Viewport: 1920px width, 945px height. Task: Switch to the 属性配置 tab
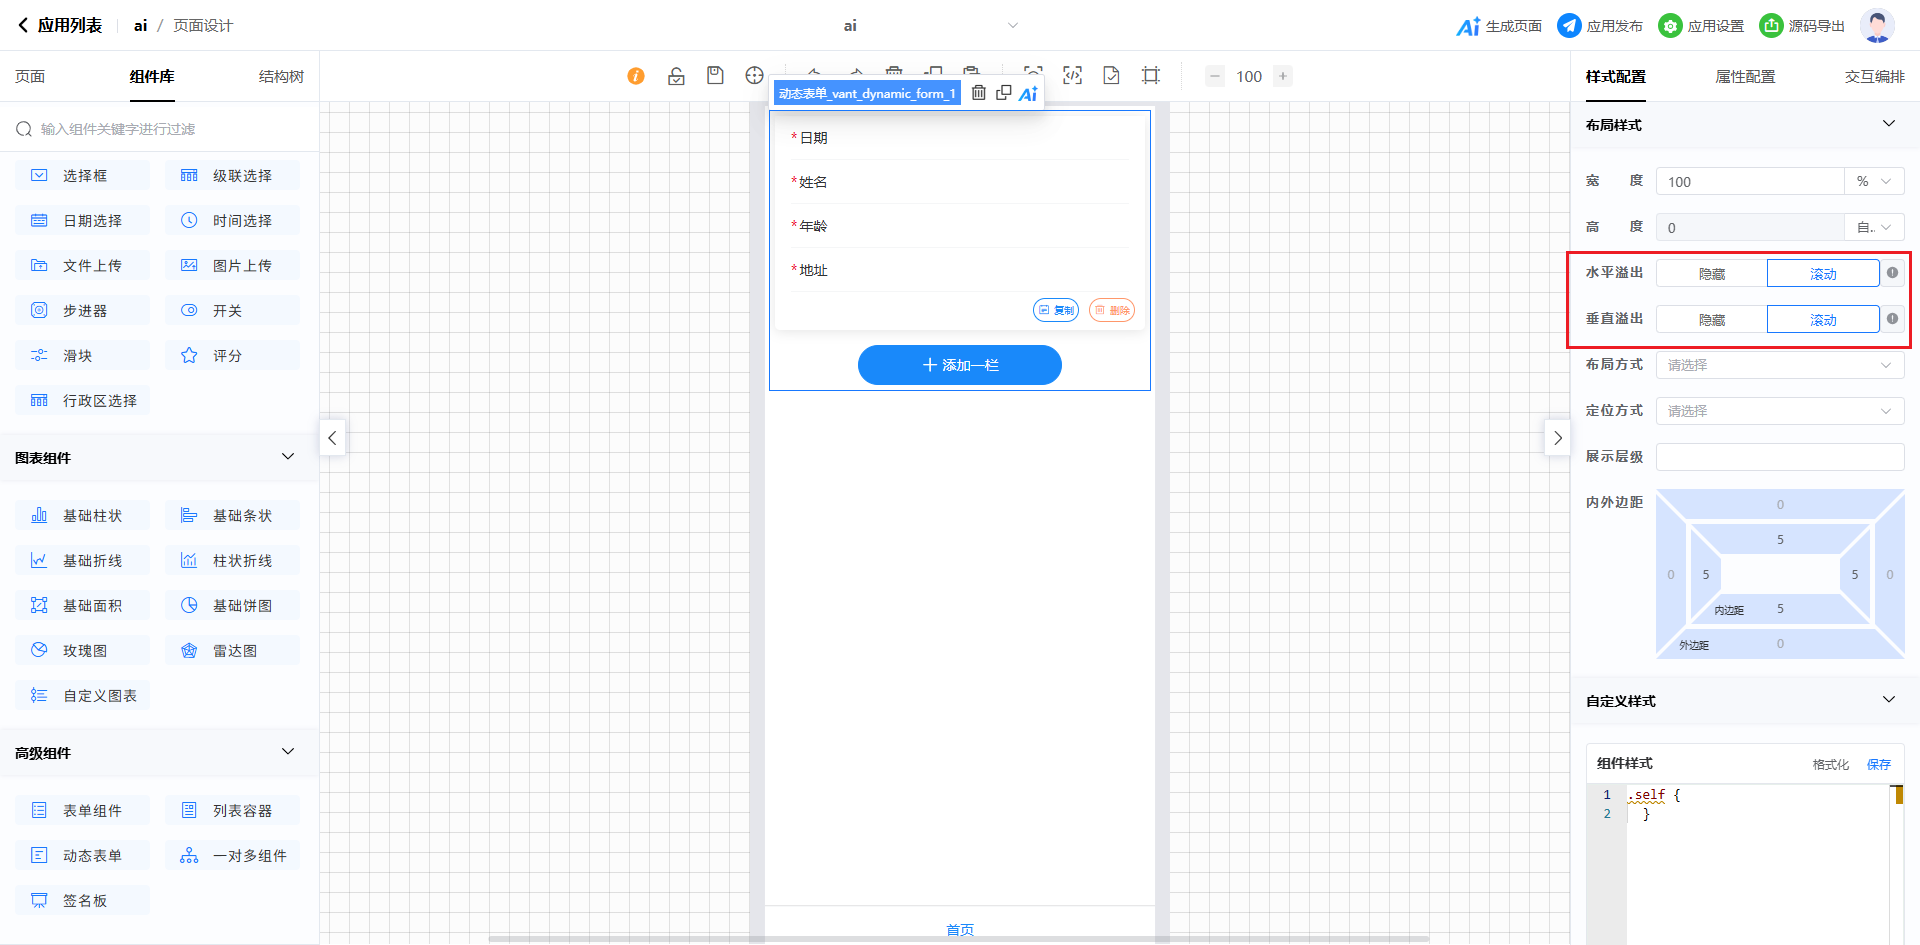pyautogui.click(x=1745, y=77)
